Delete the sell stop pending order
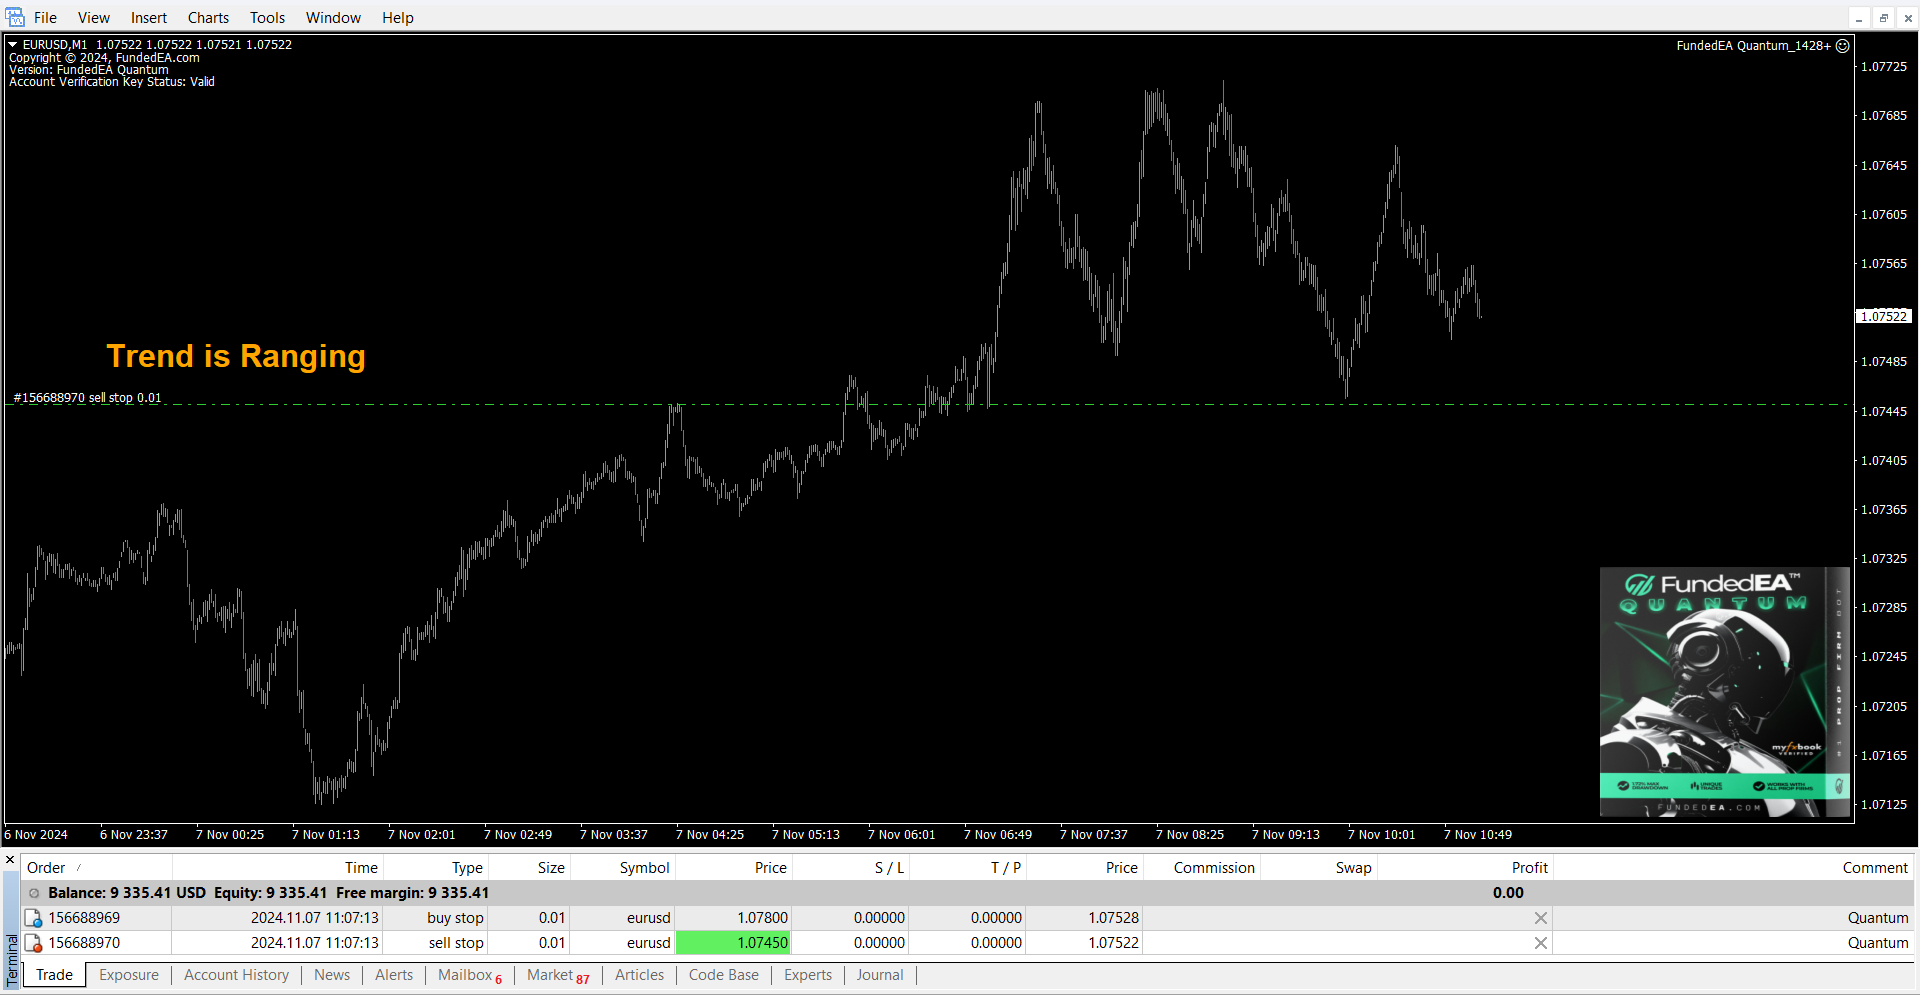The width and height of the screenshot is (1920, 996). coord(1540,943)
